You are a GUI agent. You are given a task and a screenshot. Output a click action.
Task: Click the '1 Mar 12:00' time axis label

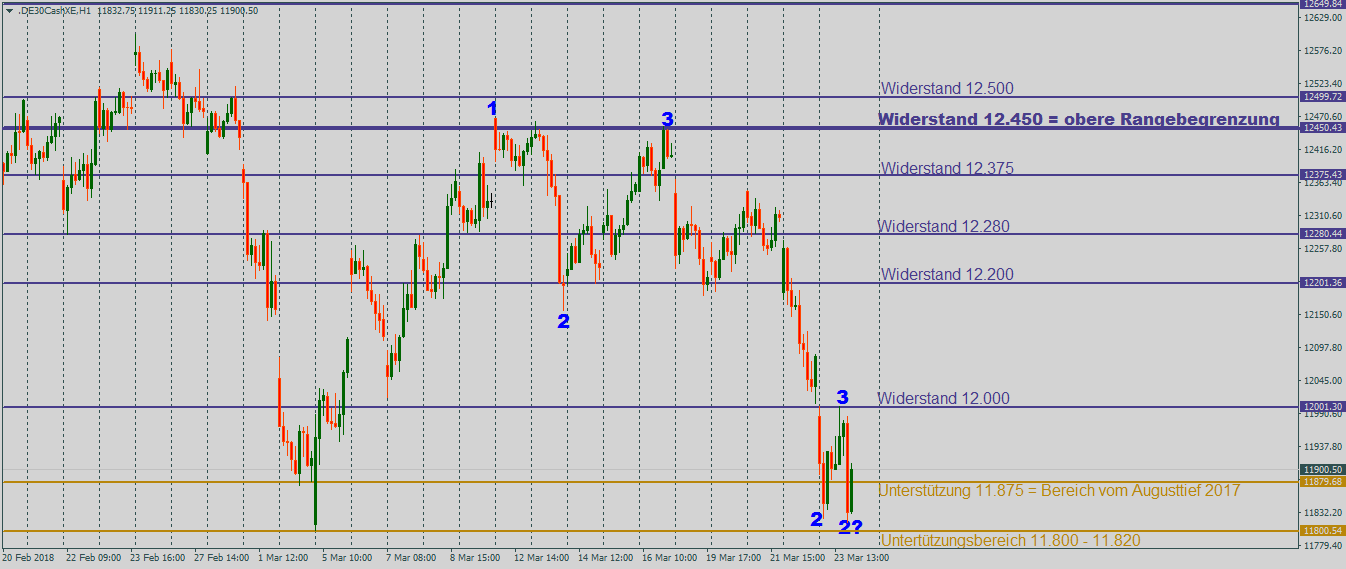click(x=283, y=558)
